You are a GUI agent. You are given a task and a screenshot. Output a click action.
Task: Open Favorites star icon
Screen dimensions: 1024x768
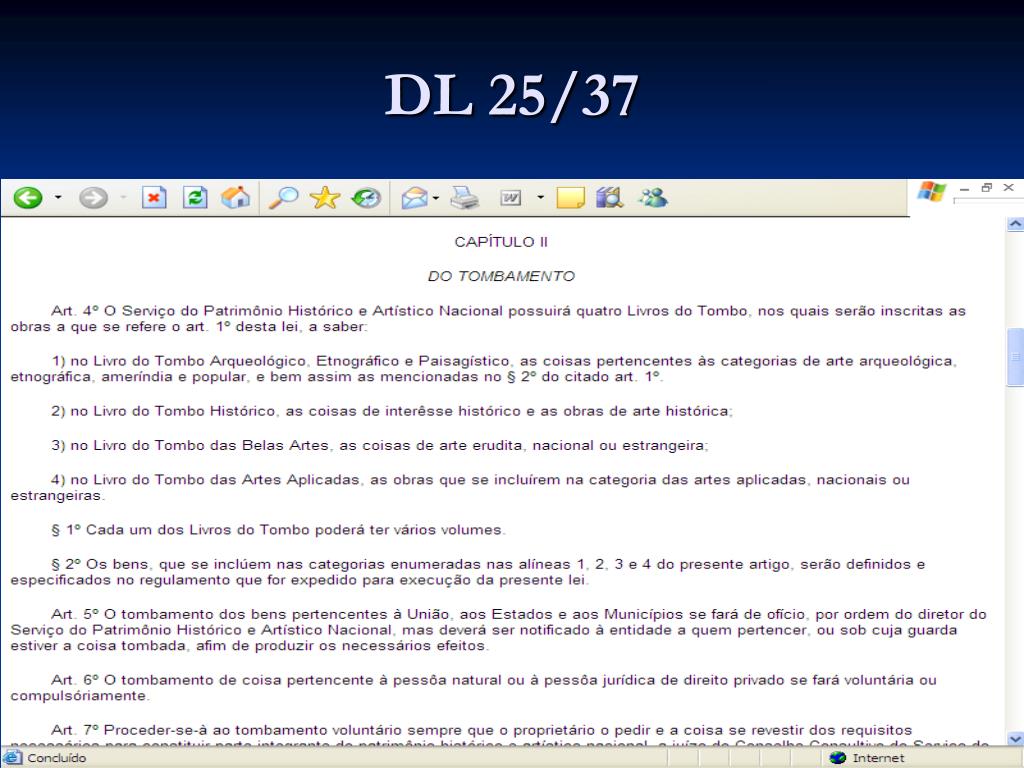pos(325,197)
